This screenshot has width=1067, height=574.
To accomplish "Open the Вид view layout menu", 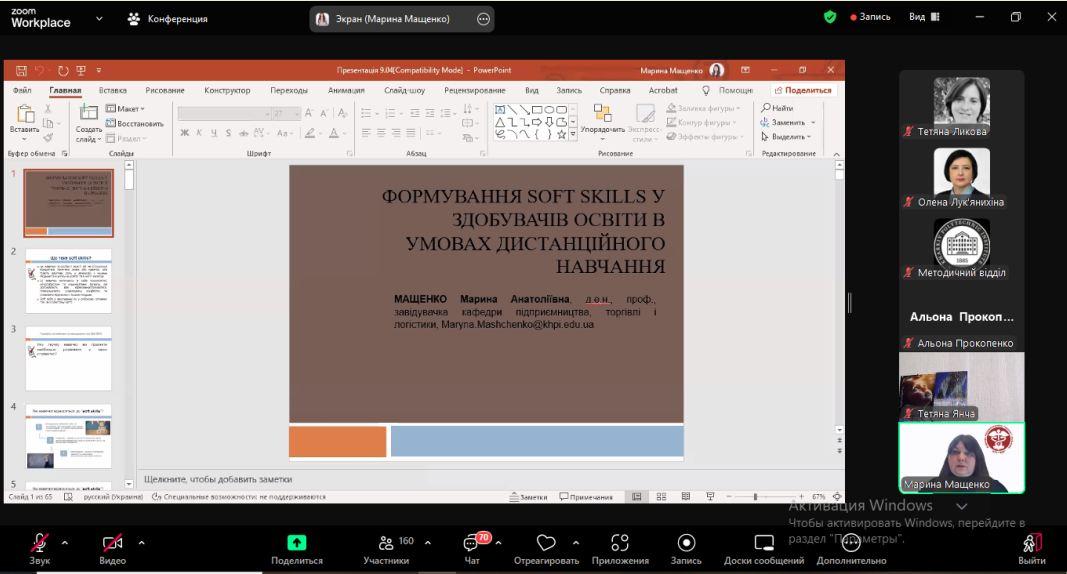I will click(924, 18).
